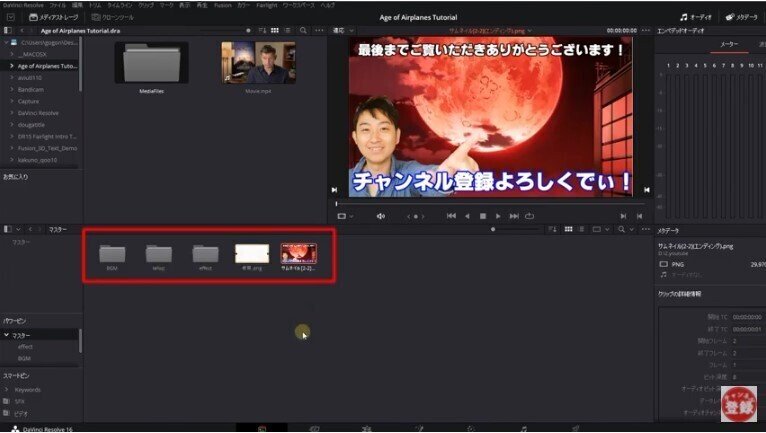Open search in the media pool

[x=621, y=229]
